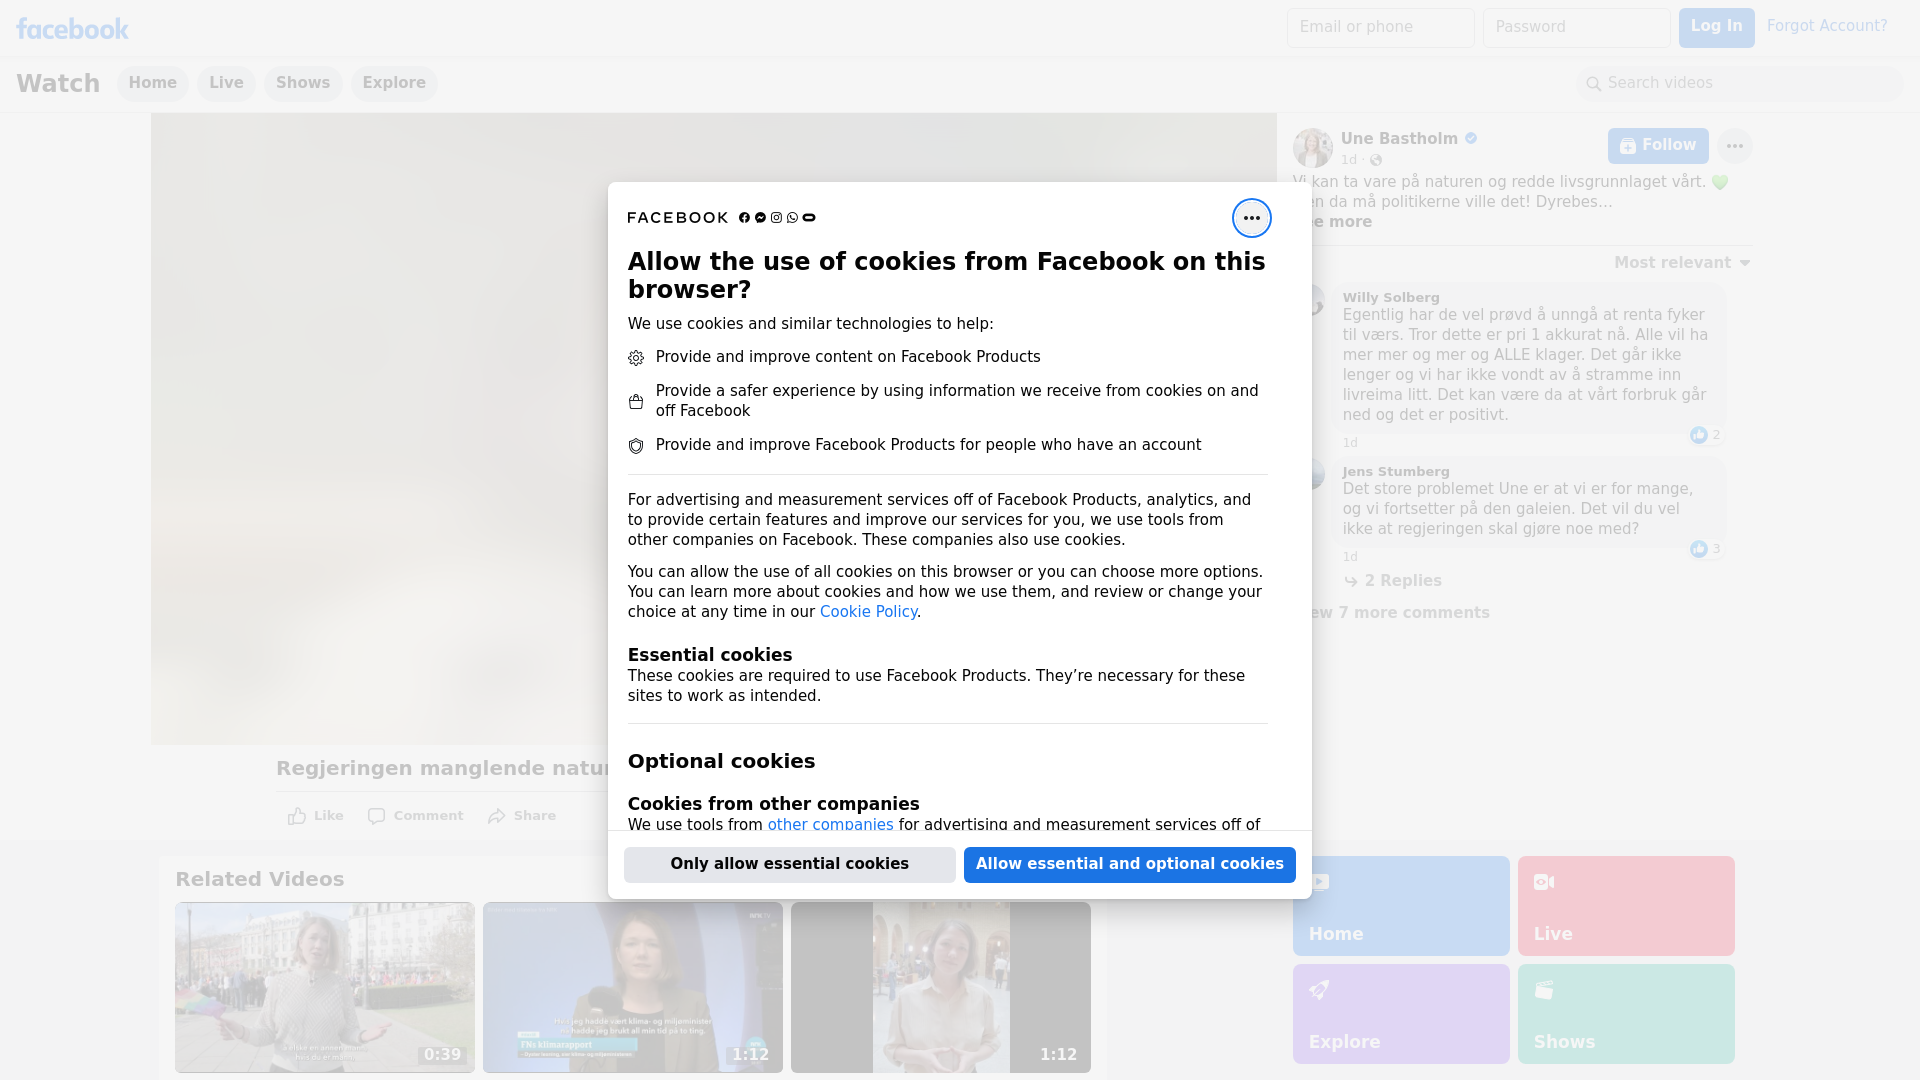Click Une Bastholm profile picture
1920x1080 pixels.
coord(1312,147)
